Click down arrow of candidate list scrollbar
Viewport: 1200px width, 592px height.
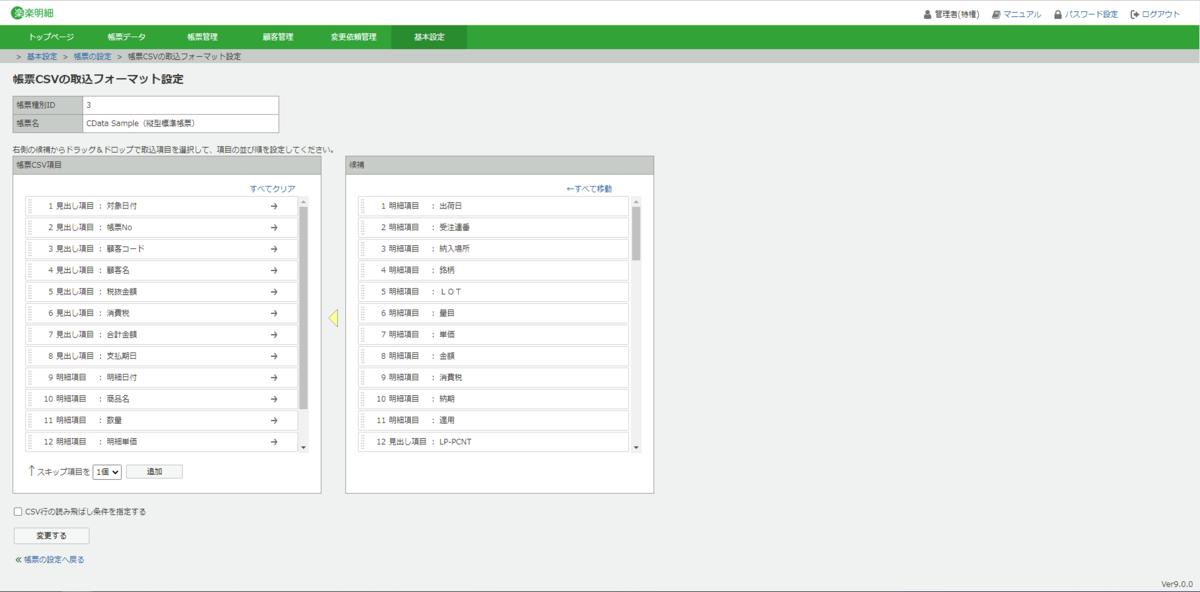[x=636, y=448]
